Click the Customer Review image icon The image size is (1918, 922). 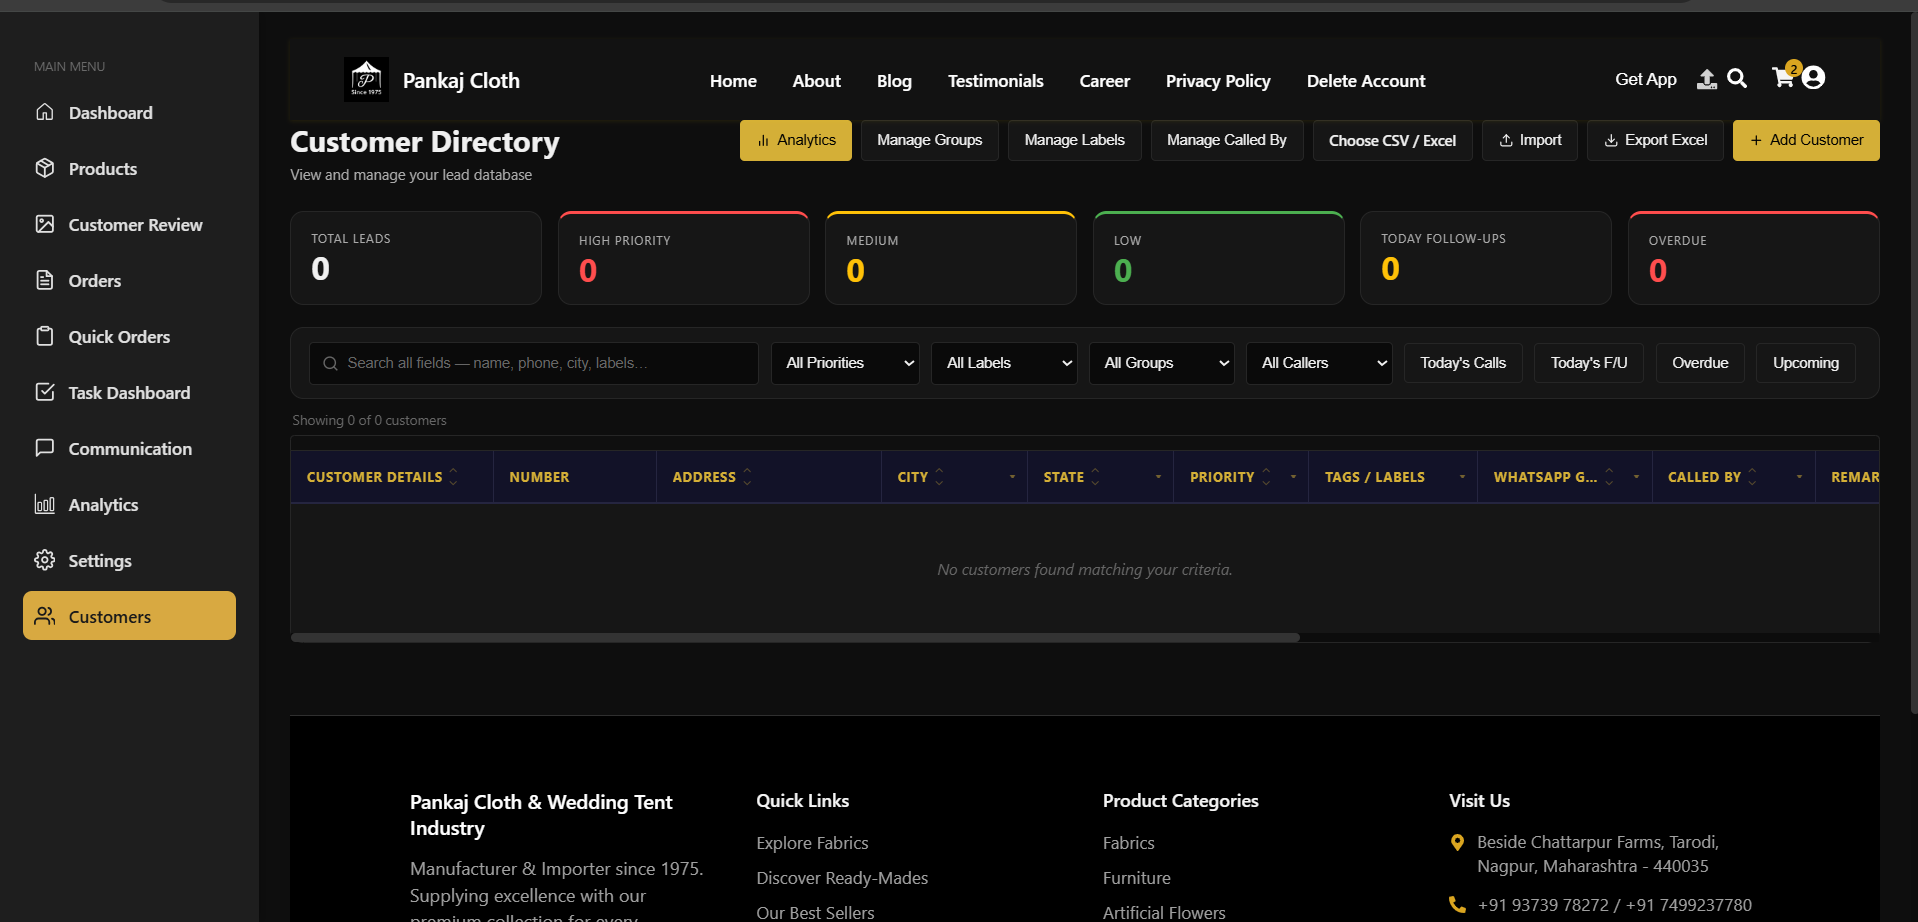45,224
